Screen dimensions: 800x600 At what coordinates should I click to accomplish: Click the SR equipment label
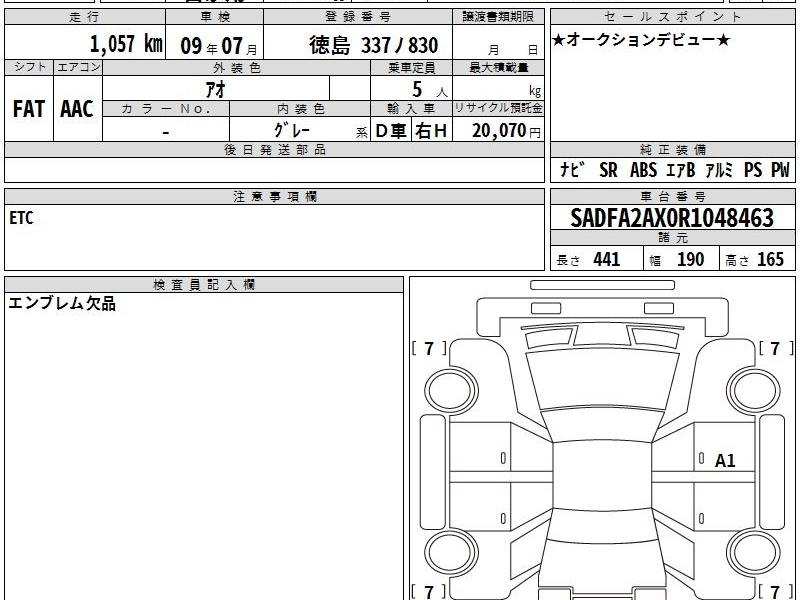point(608,170)
